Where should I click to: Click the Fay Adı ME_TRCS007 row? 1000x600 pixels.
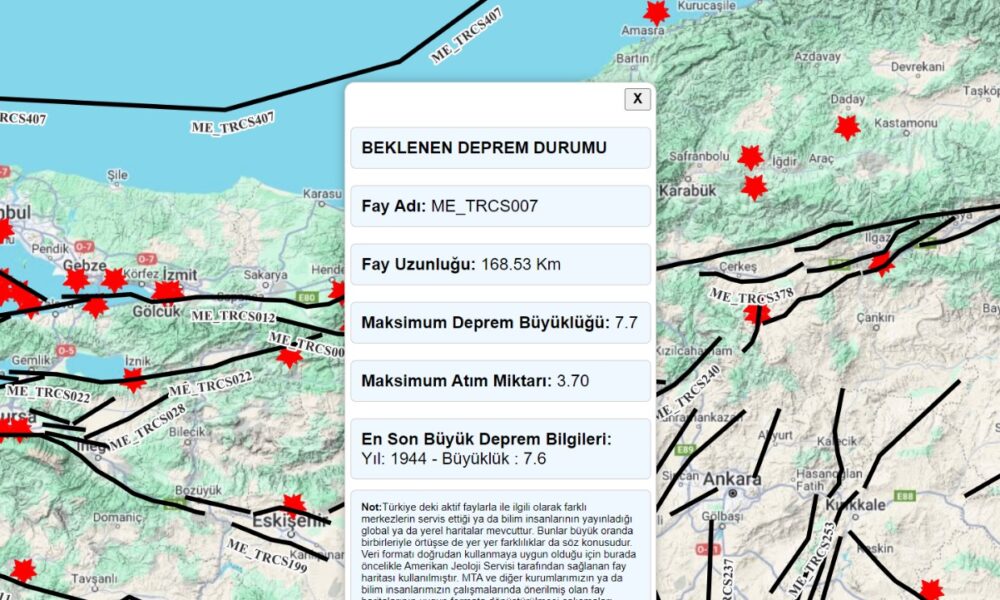(500, 206)
